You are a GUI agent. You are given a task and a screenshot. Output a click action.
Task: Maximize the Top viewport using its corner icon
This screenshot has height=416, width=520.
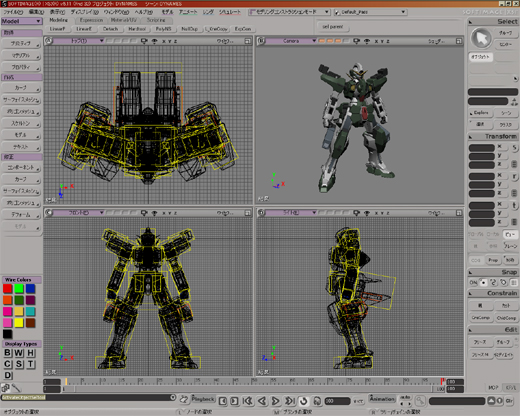click(248, 41)
